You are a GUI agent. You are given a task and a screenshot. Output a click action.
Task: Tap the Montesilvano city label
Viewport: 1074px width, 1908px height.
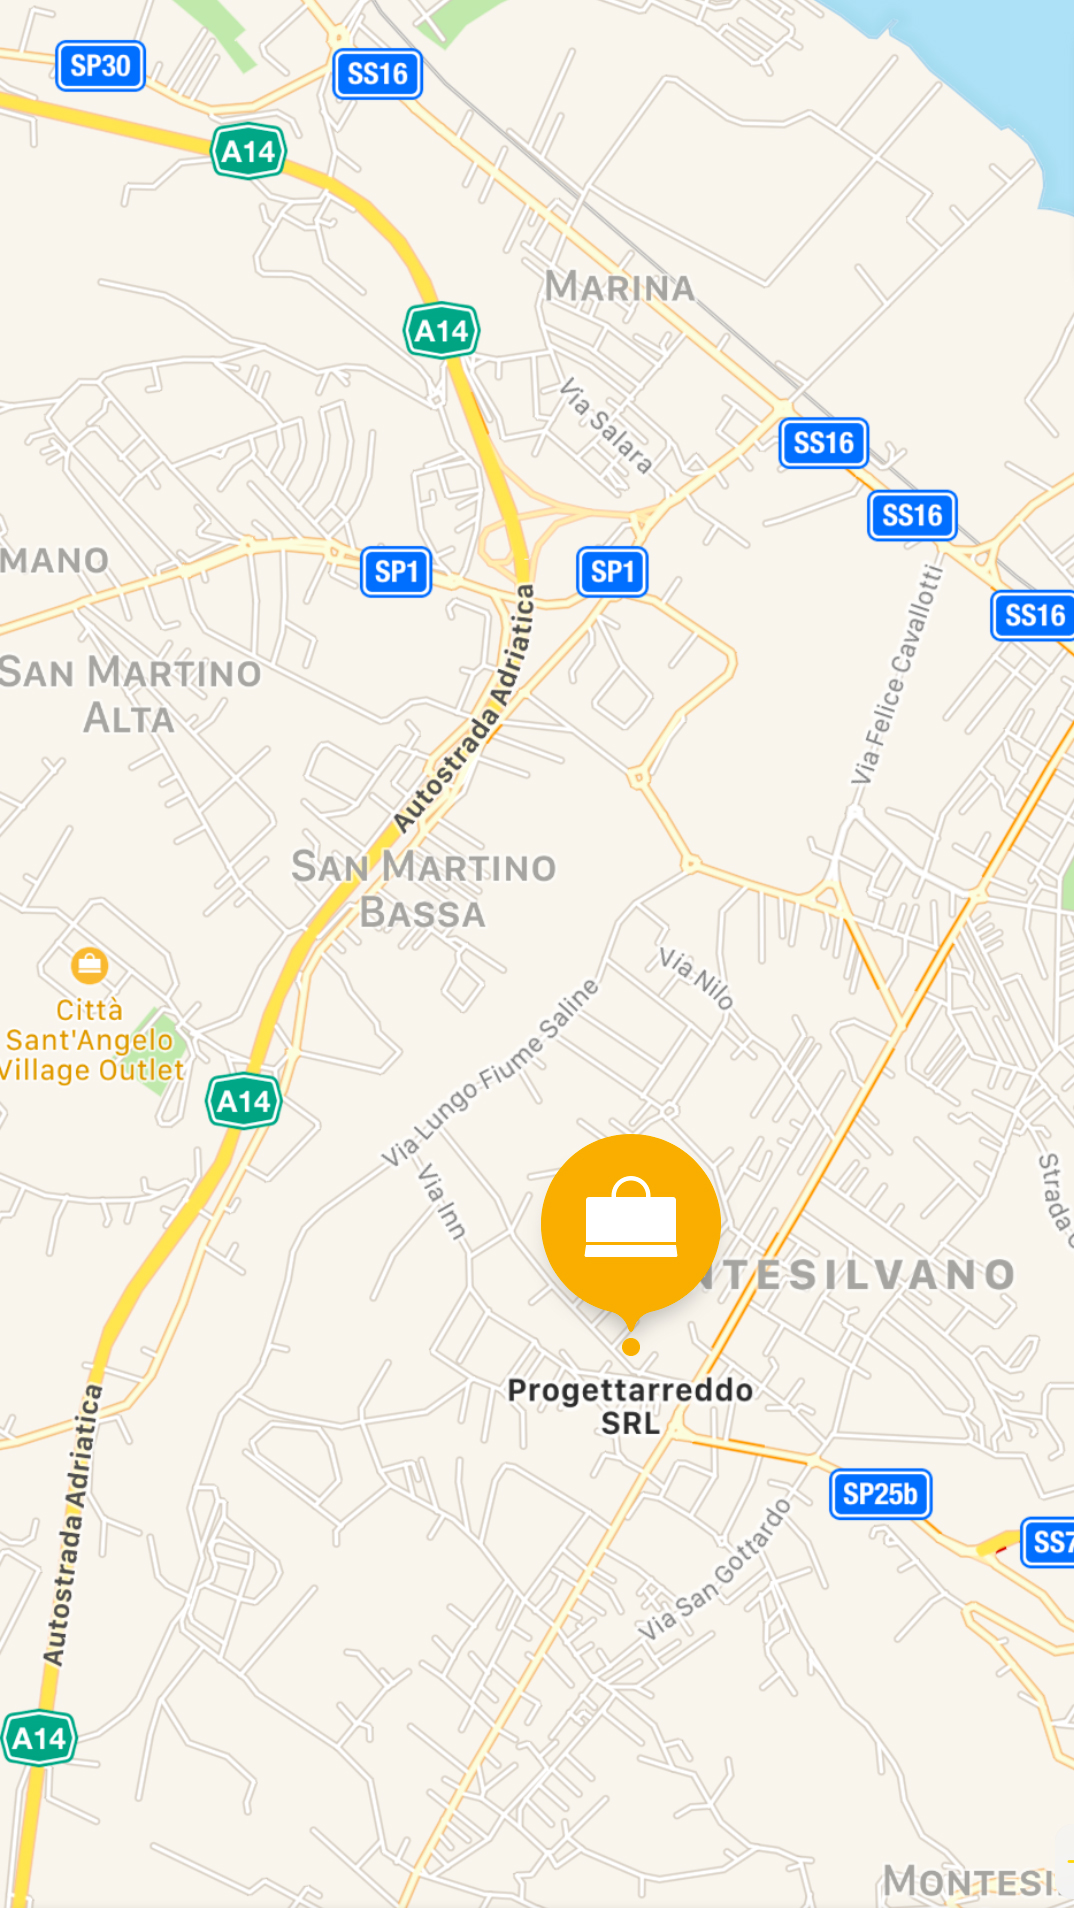855,1275
